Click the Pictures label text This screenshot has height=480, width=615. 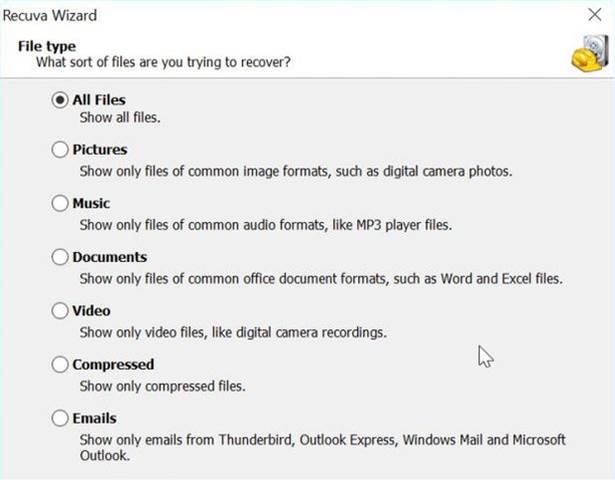click(100, 150)
